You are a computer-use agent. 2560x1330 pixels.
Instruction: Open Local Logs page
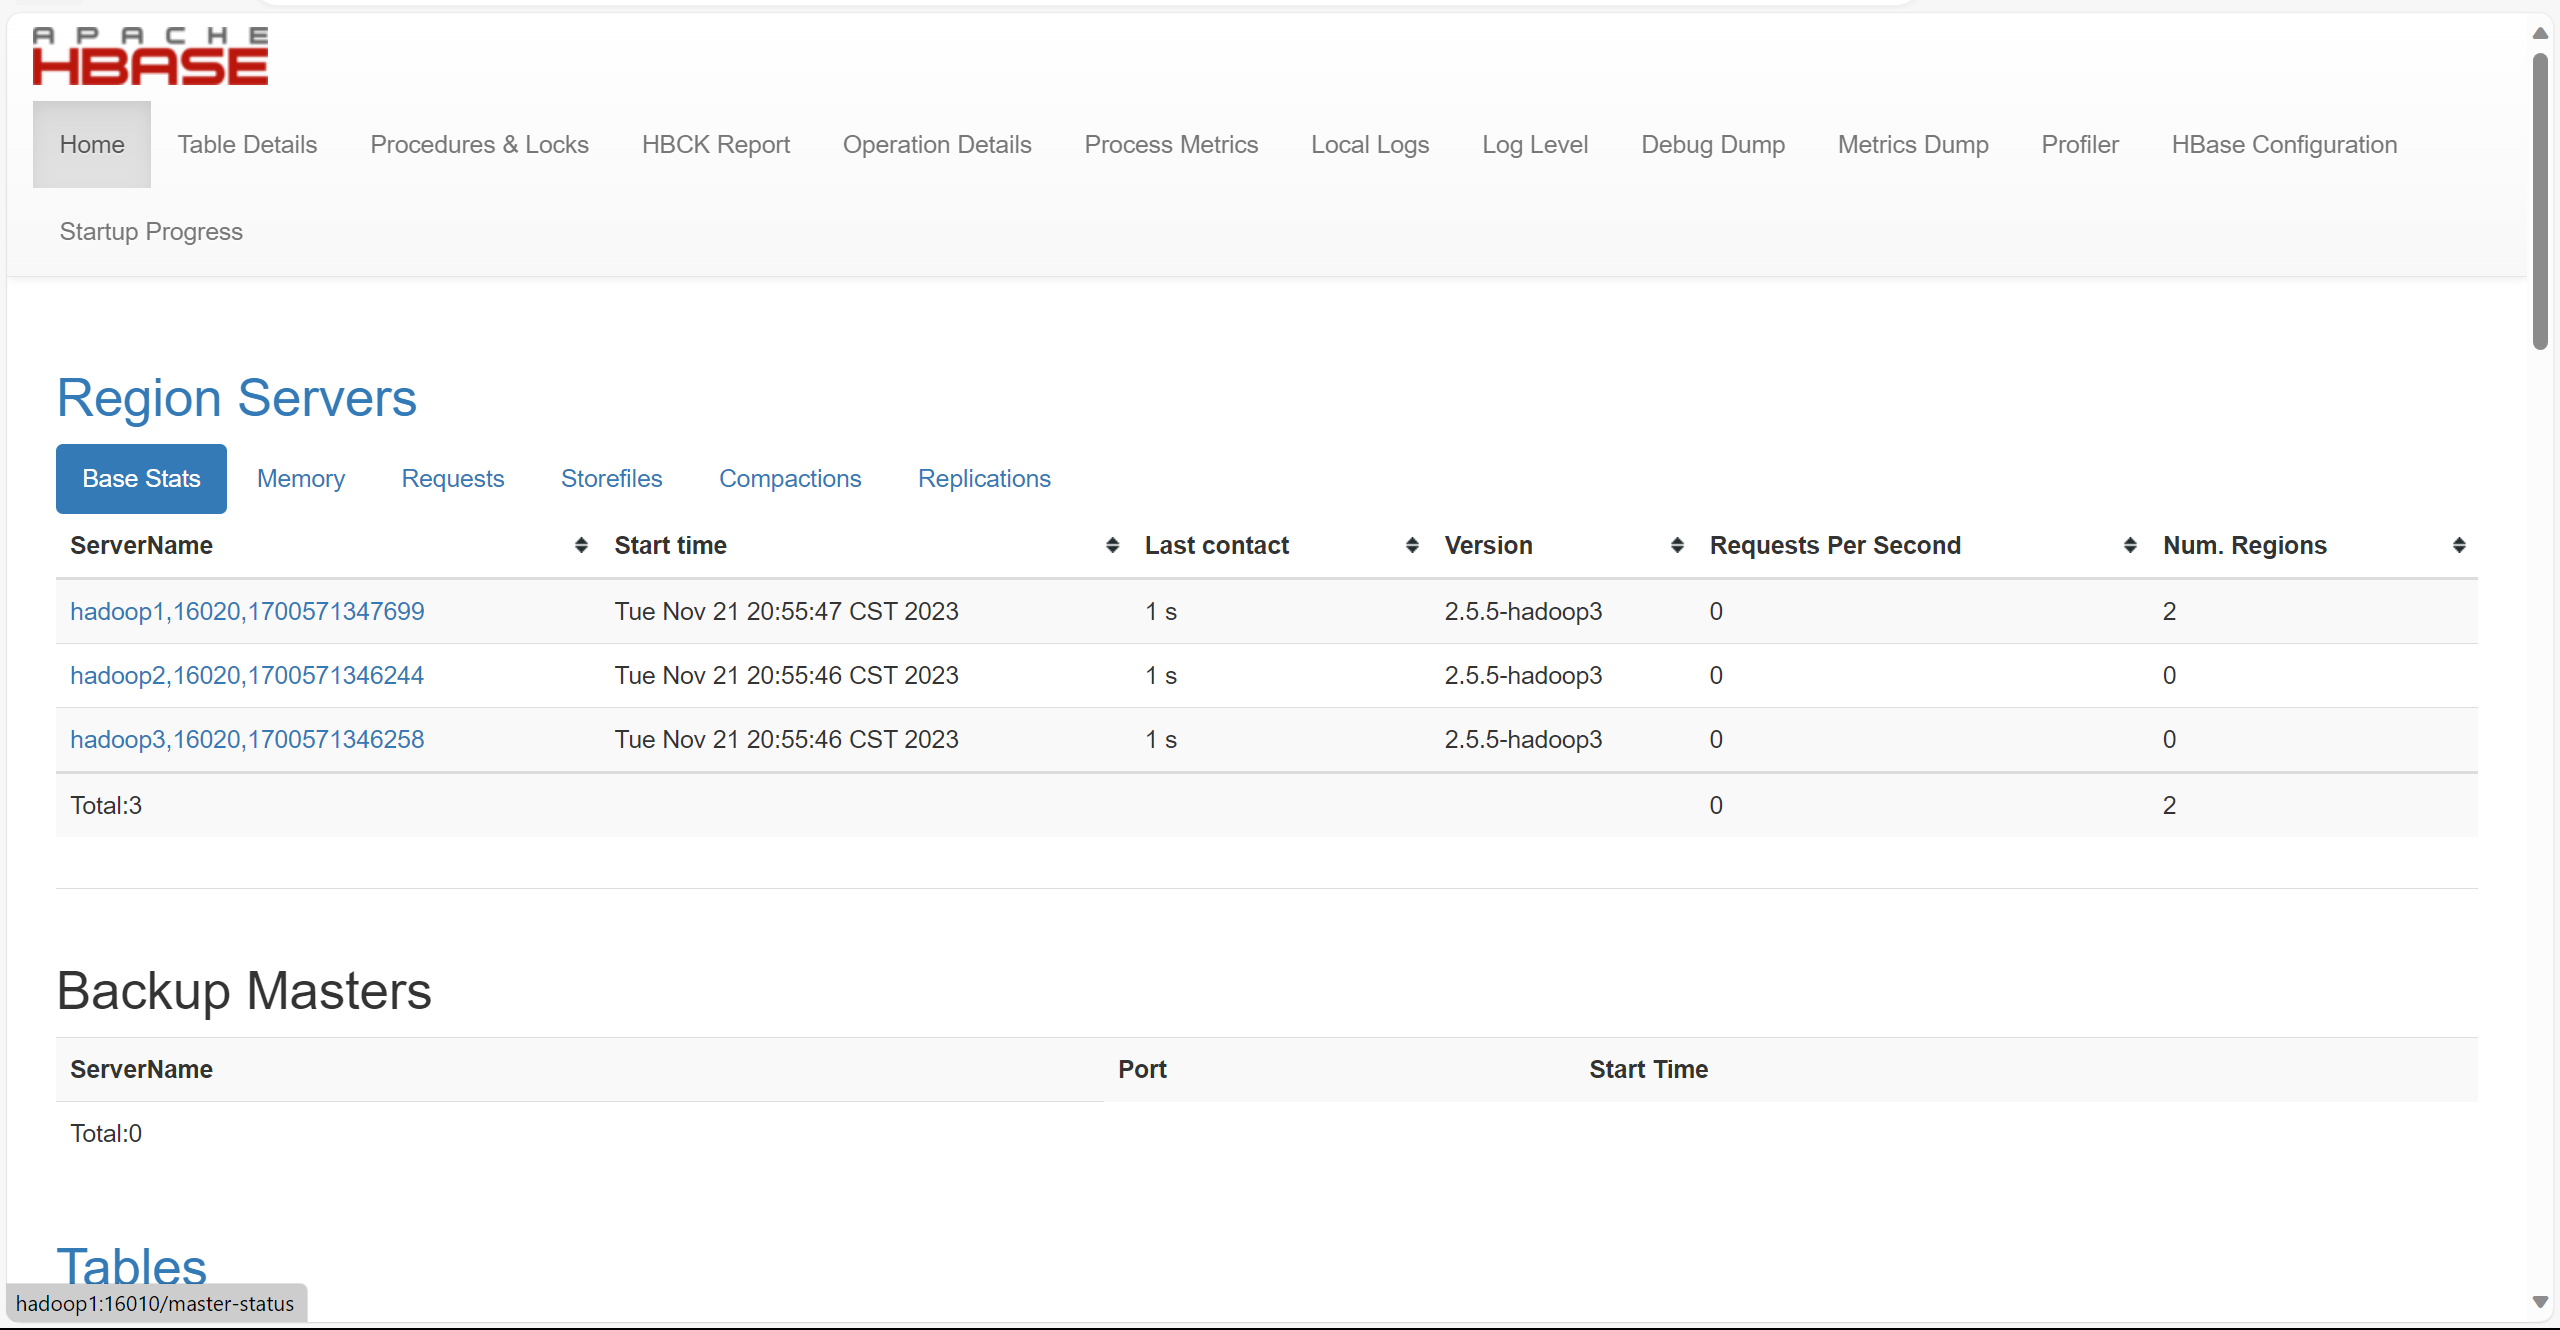(x=1370, y=144)
